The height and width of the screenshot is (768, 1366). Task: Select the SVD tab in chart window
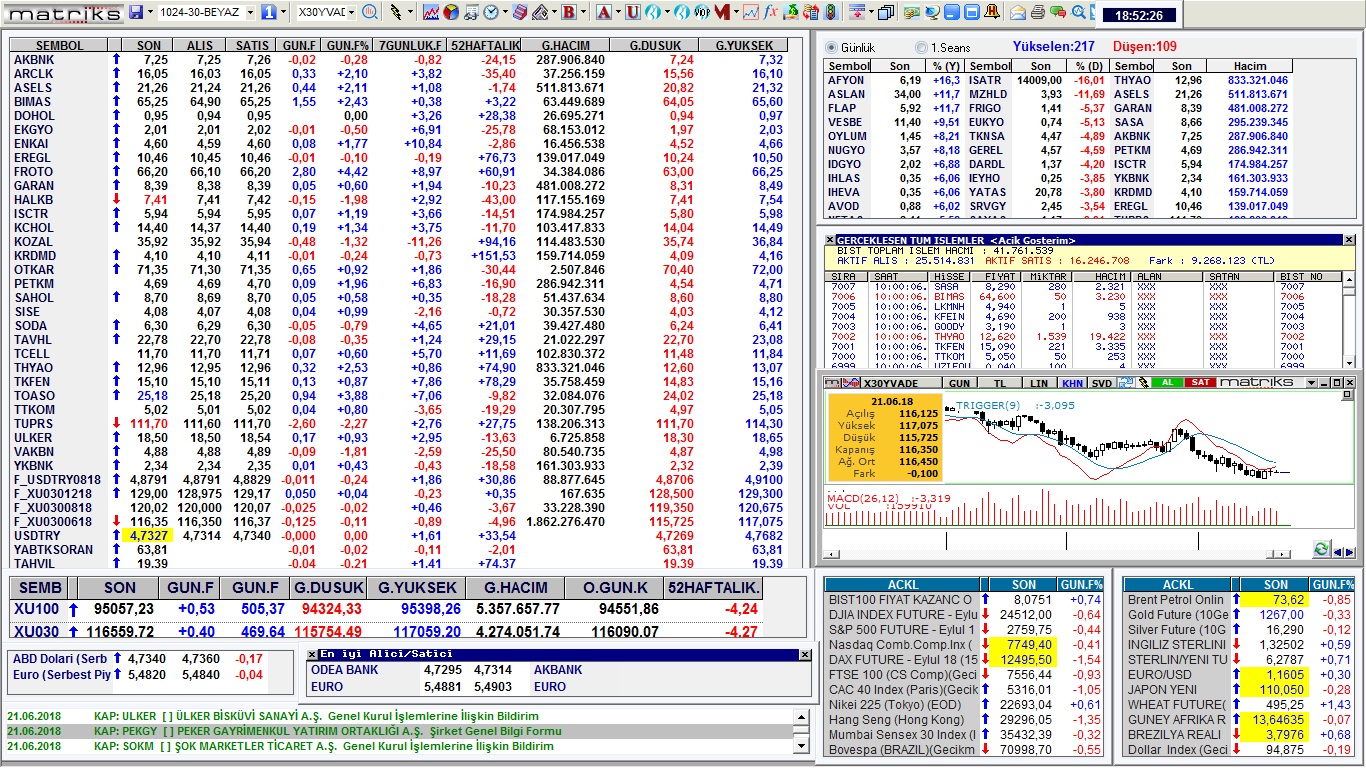pyautogui.click(x=1102, y=383)
